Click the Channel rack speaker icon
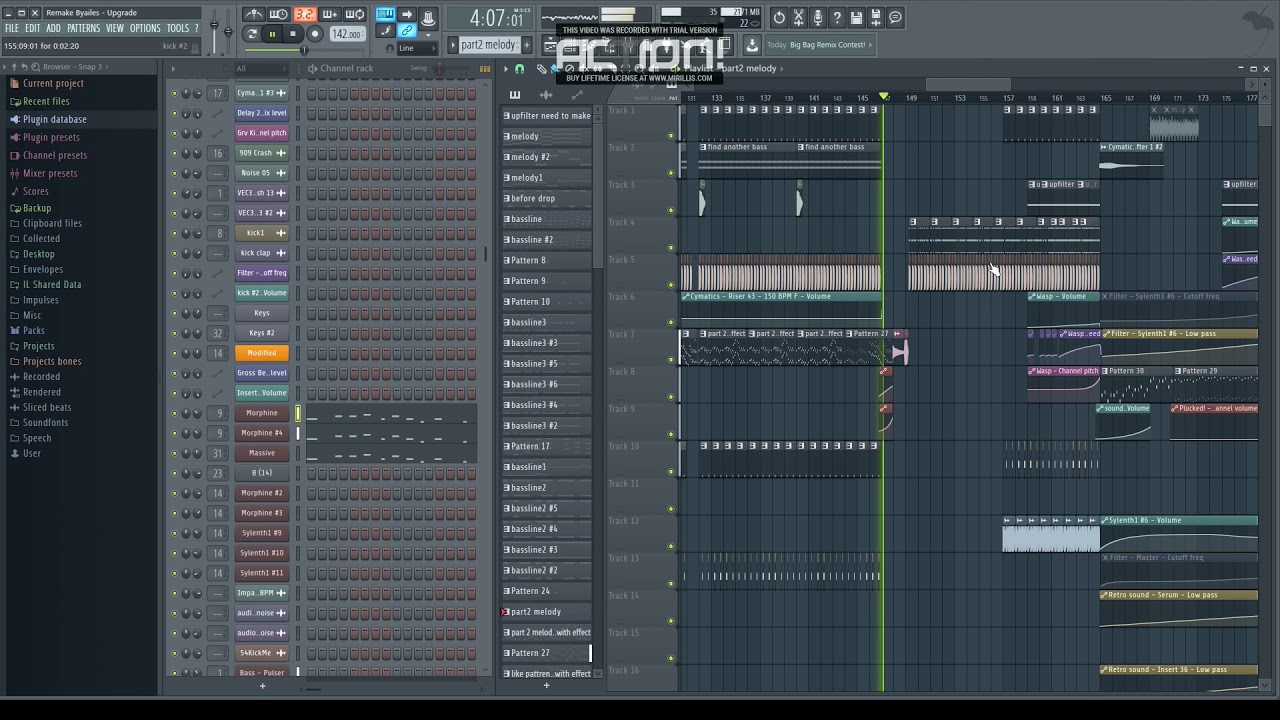The height and width of the screenshot is (720, 1280). coord(312,68)
